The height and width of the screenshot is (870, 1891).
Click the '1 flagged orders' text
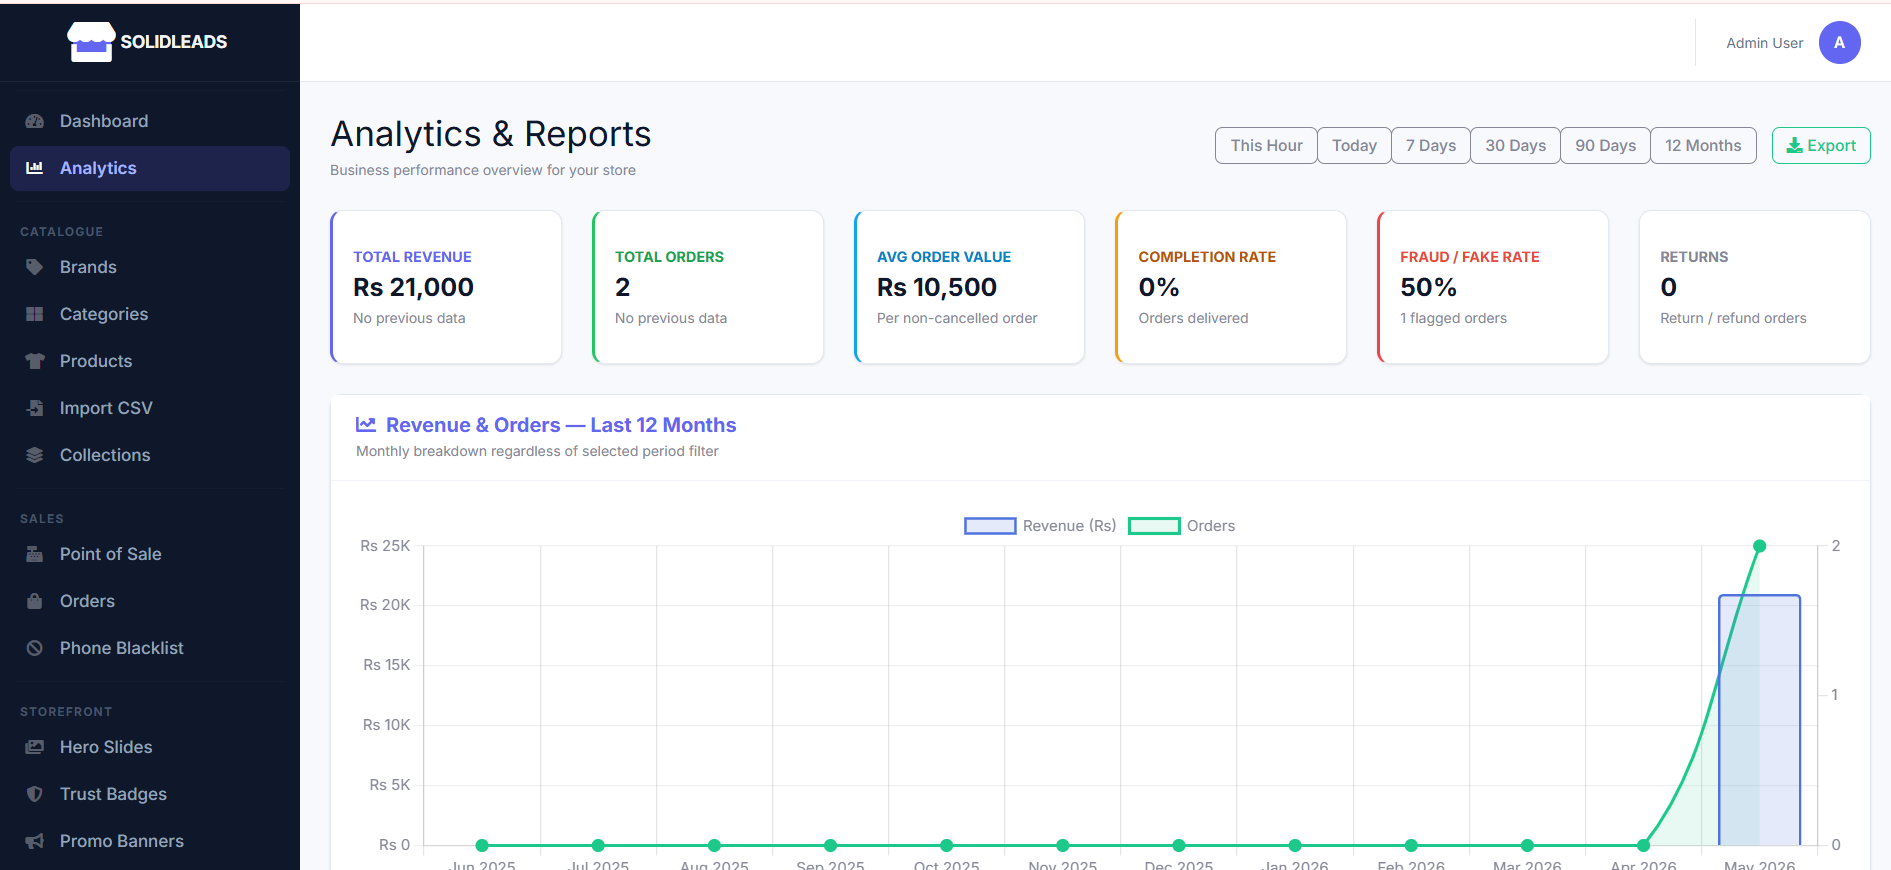pos(1453,318)
